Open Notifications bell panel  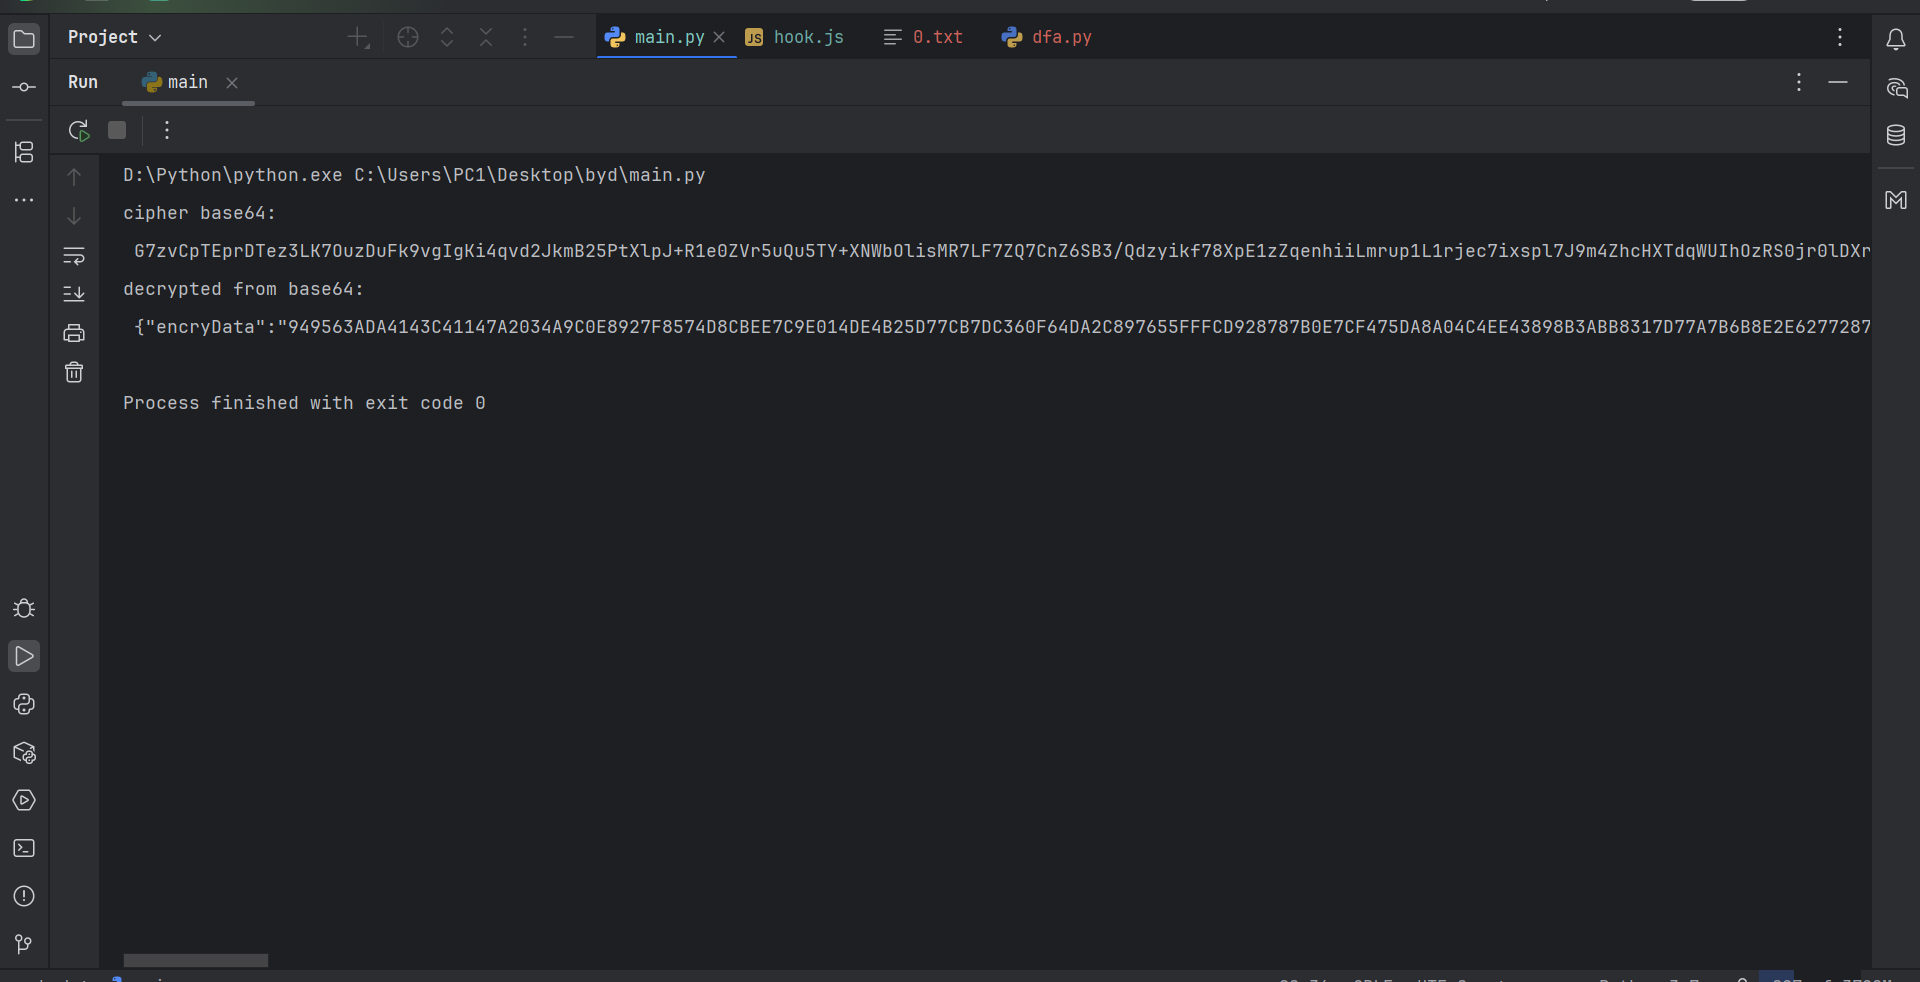click(x=1895, y=39)
